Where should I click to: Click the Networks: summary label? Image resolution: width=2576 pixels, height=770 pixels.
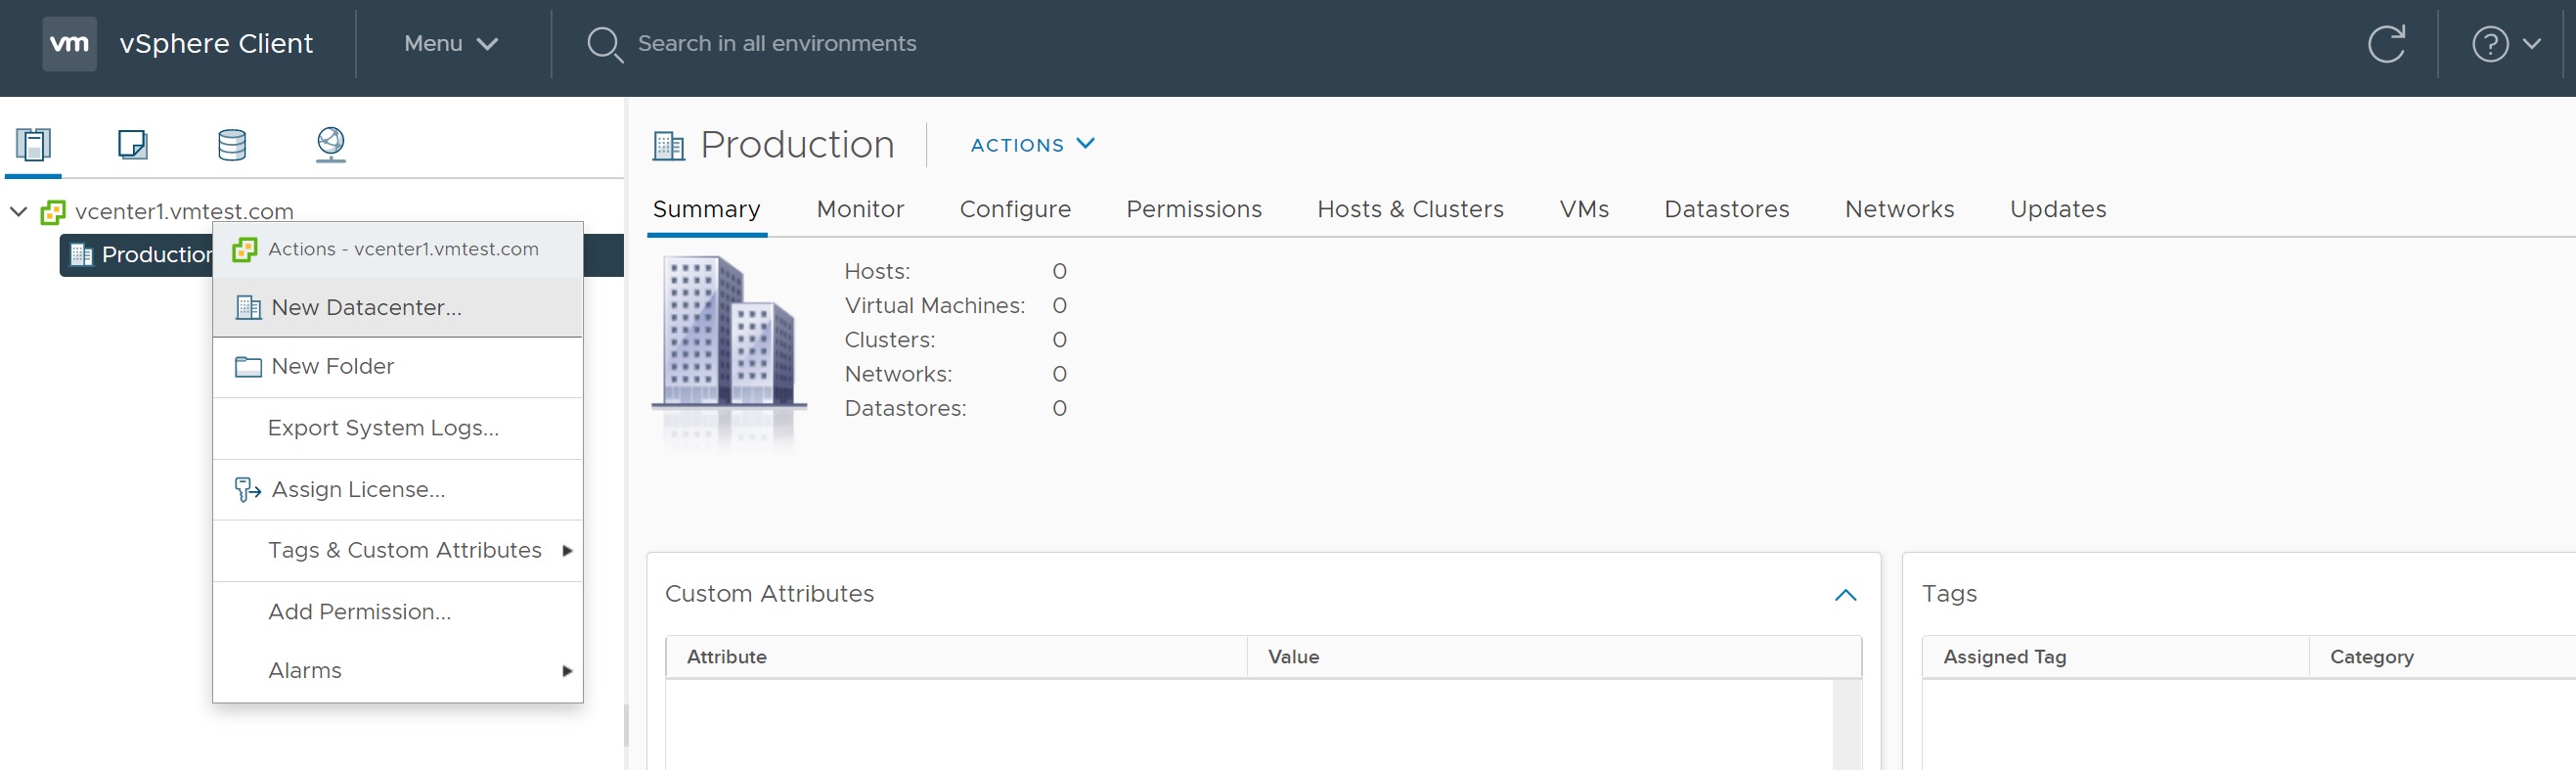tap(898, 374)
